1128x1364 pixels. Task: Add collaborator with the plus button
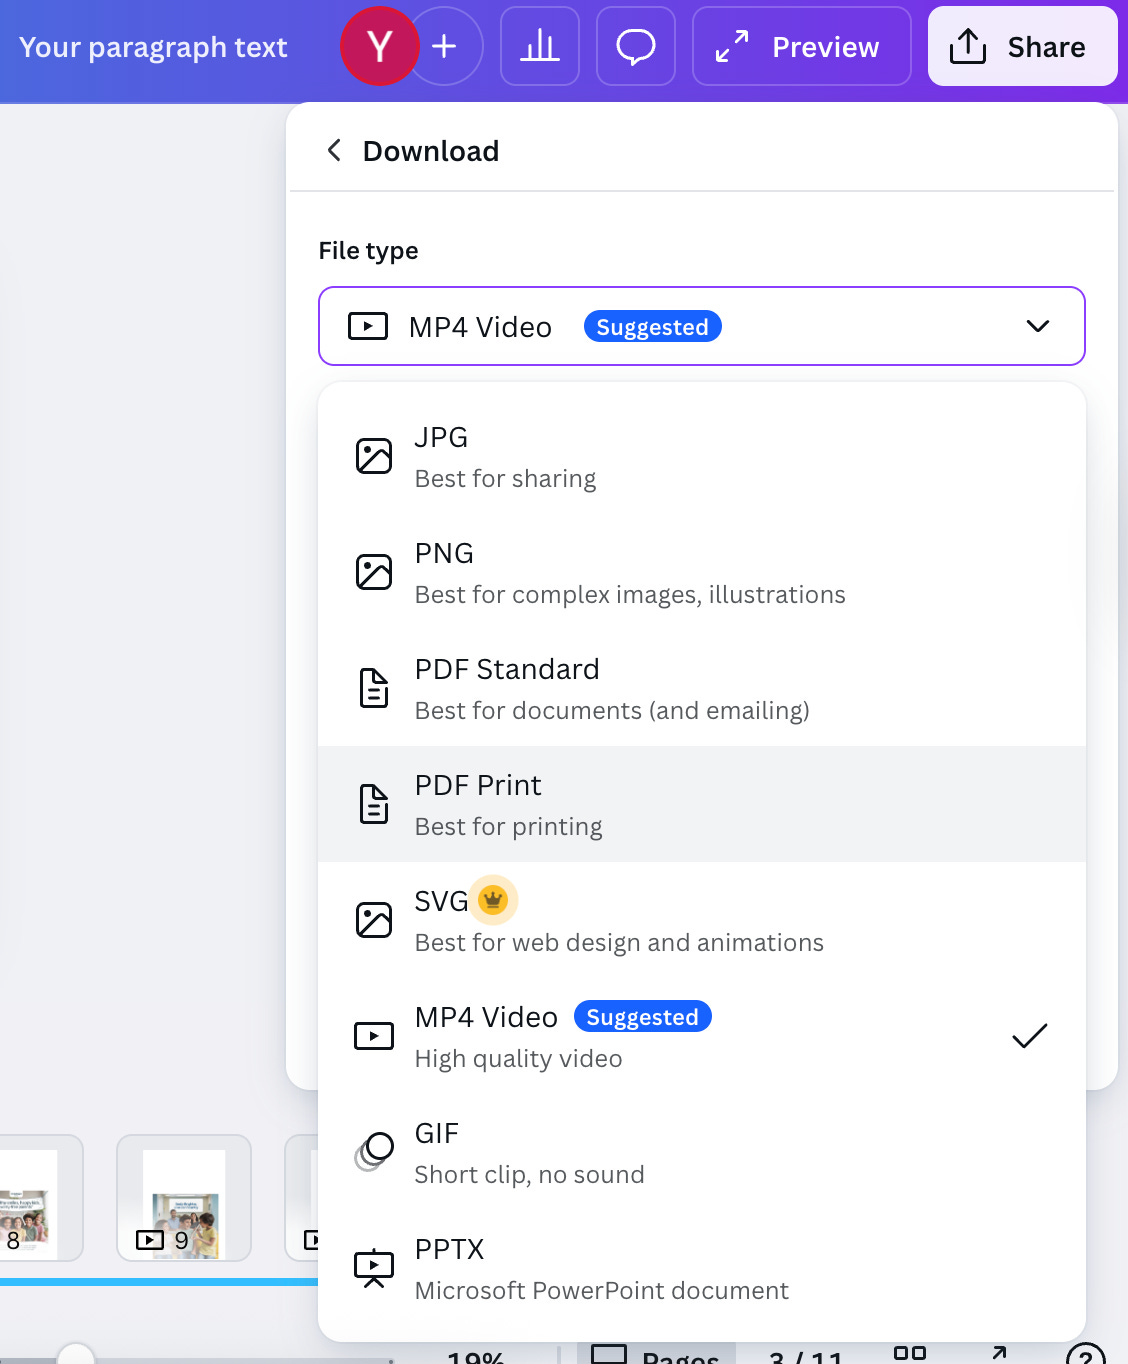coord(445,46)
